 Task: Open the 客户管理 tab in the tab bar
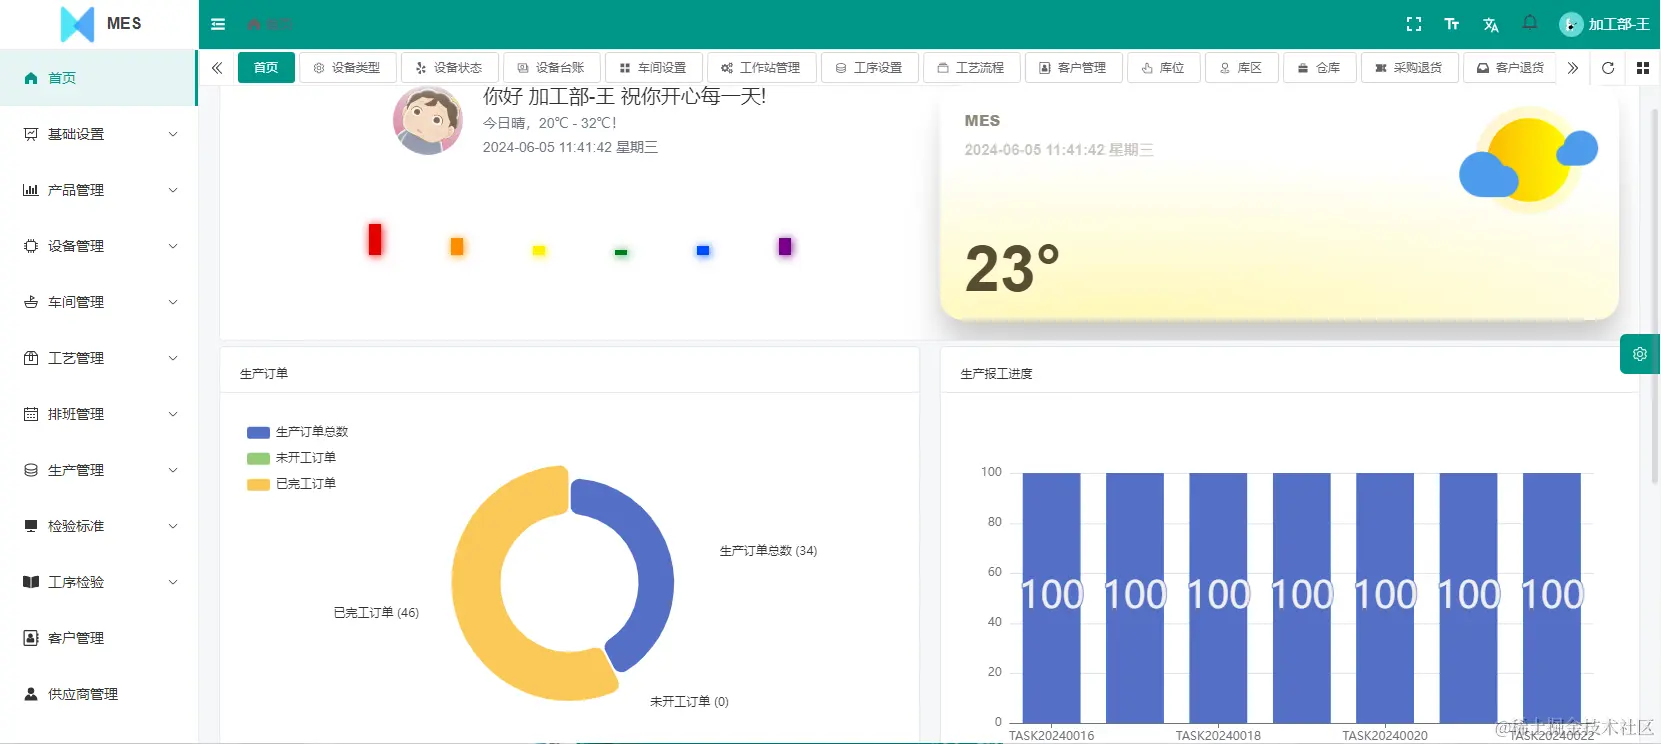[x=1073, y=68]
